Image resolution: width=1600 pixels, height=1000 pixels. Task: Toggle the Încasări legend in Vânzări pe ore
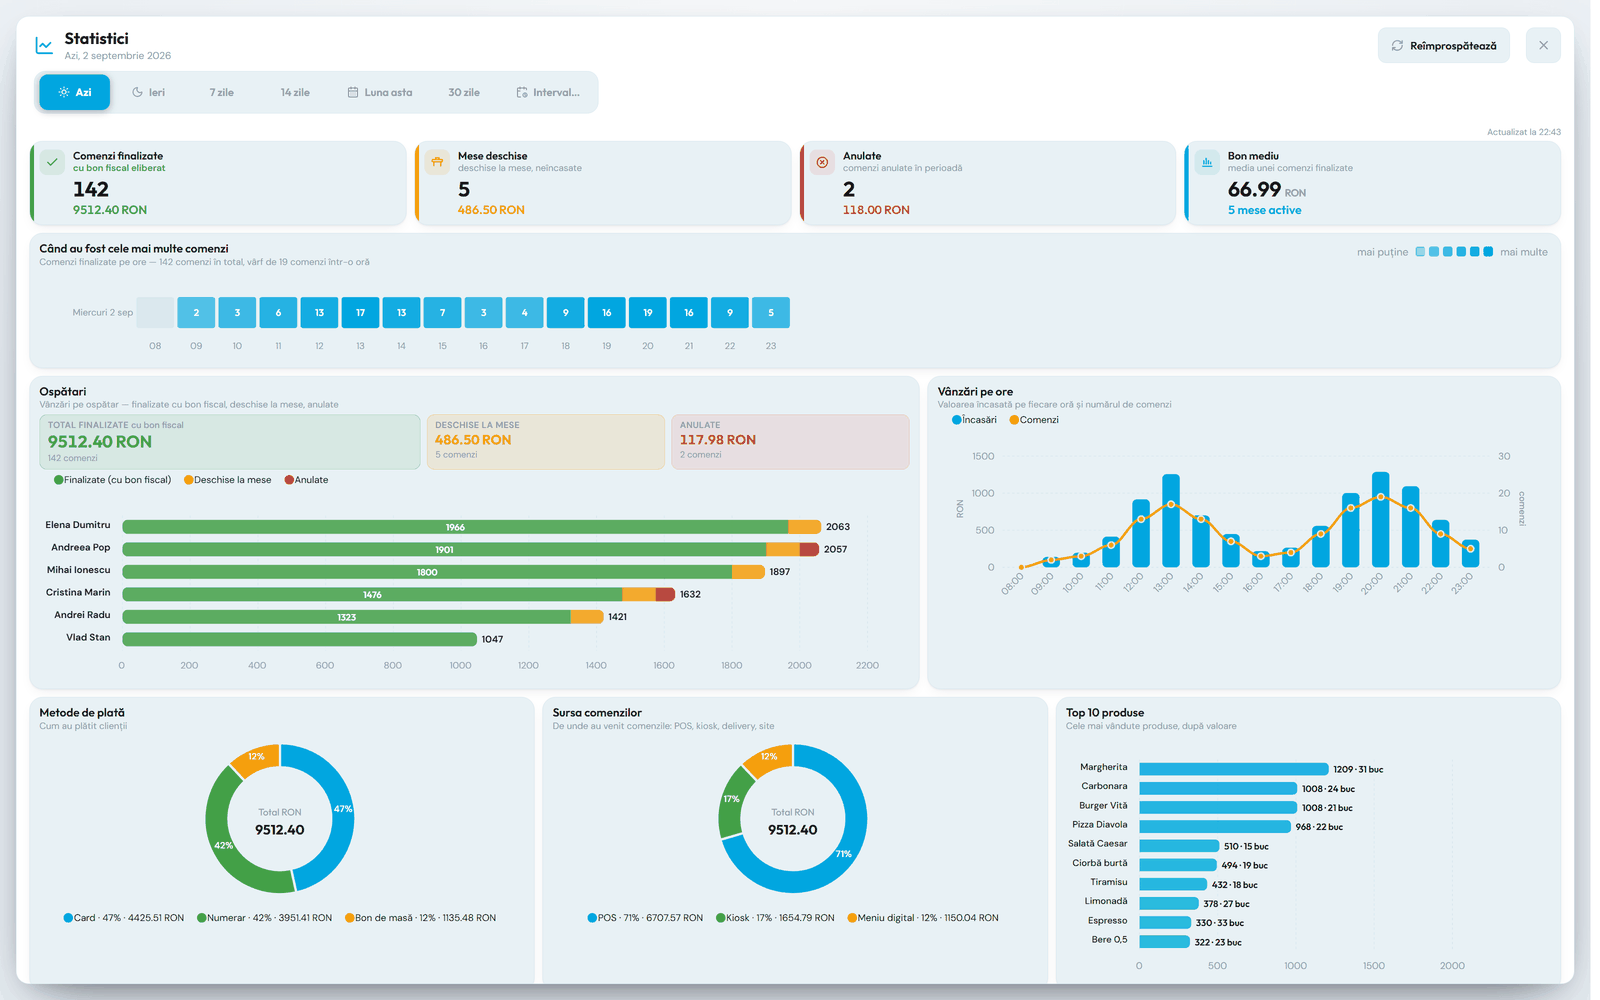pyautogui.click(x=975, y=420)
